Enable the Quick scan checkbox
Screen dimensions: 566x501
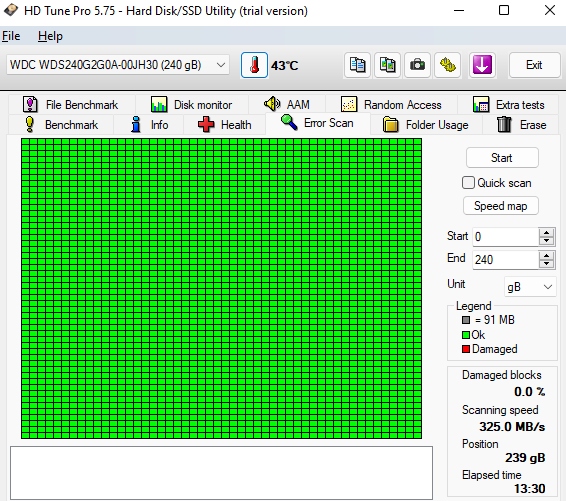click(x=468, y=183)
